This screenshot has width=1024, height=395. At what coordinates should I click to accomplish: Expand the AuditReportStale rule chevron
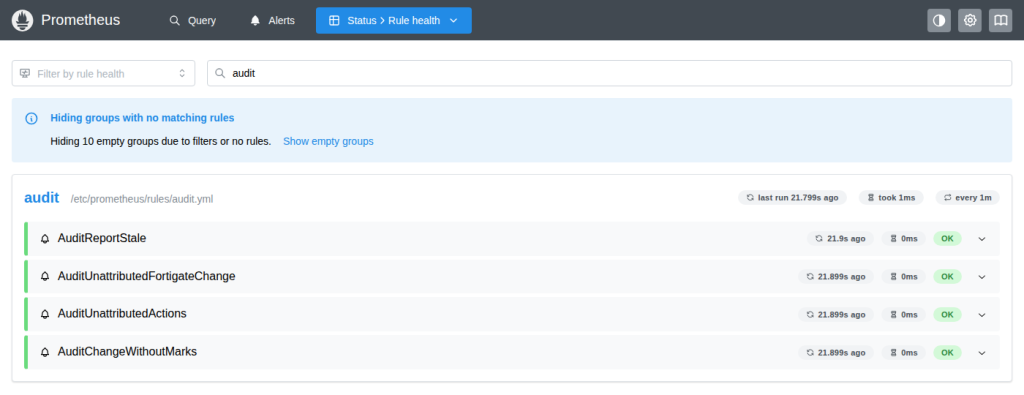(x=981, y=239)
